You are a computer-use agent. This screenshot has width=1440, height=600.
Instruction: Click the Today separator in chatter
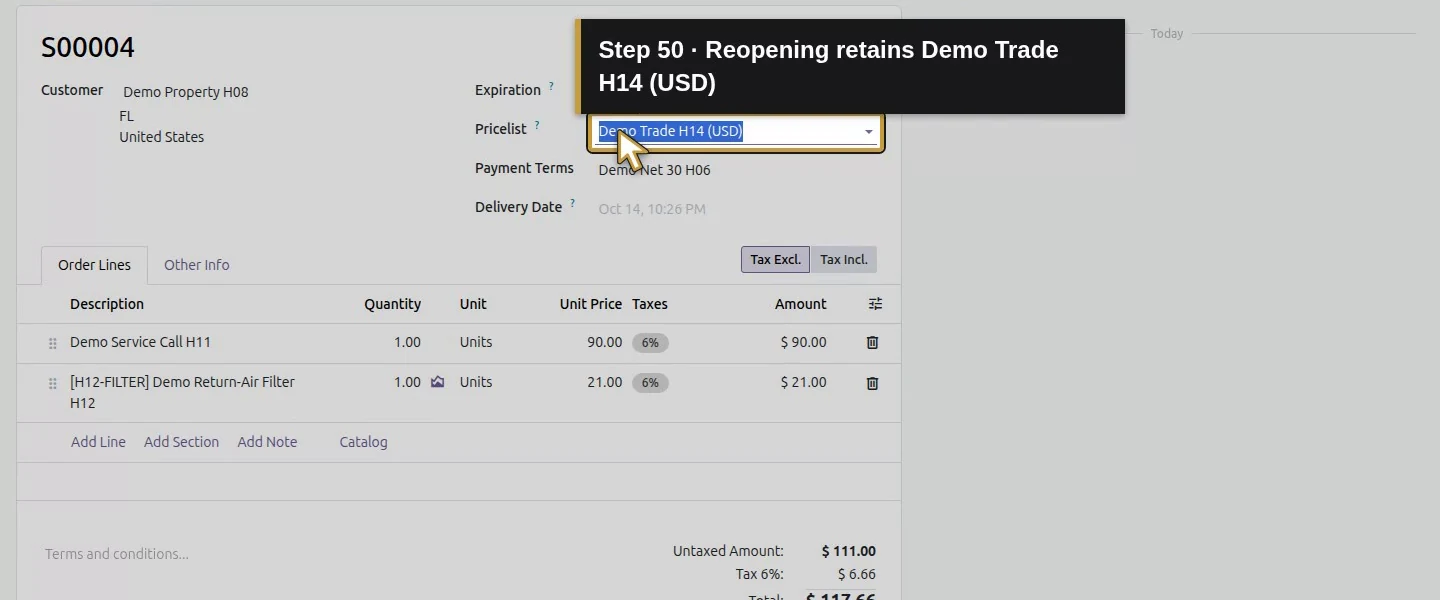click(1166, 34)
